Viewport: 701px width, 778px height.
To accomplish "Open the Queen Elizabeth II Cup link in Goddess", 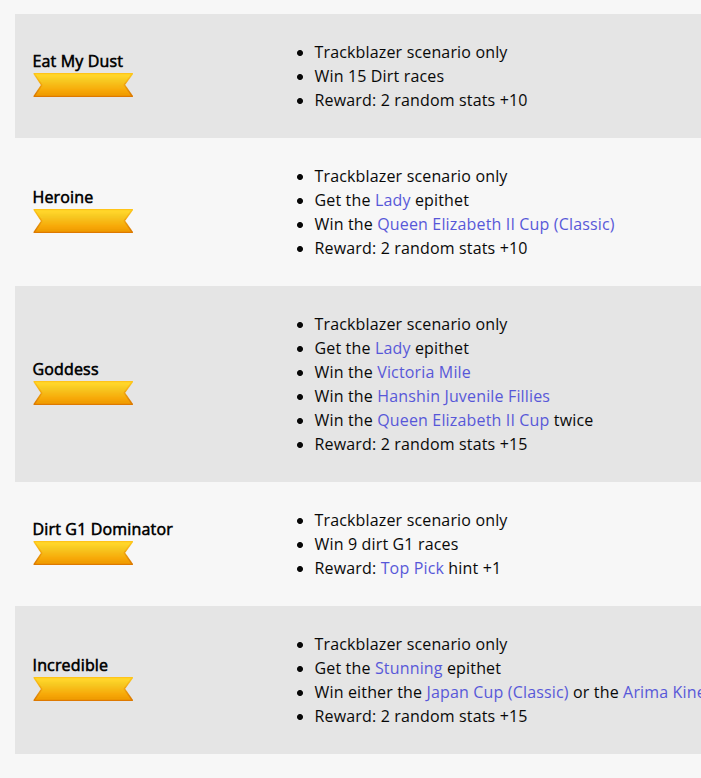I will (463, 420).
